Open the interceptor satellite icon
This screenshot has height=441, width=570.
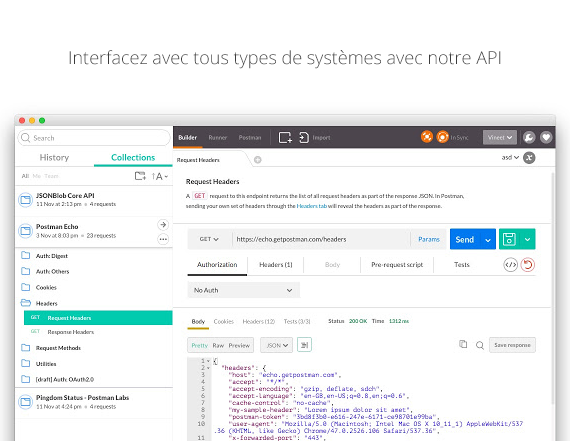(427, 137)
